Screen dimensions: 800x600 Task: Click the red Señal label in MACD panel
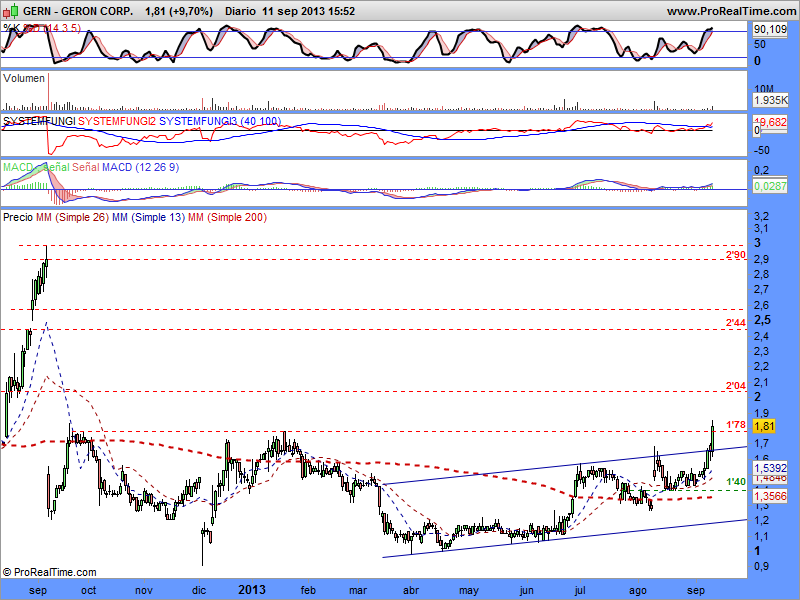86,167
